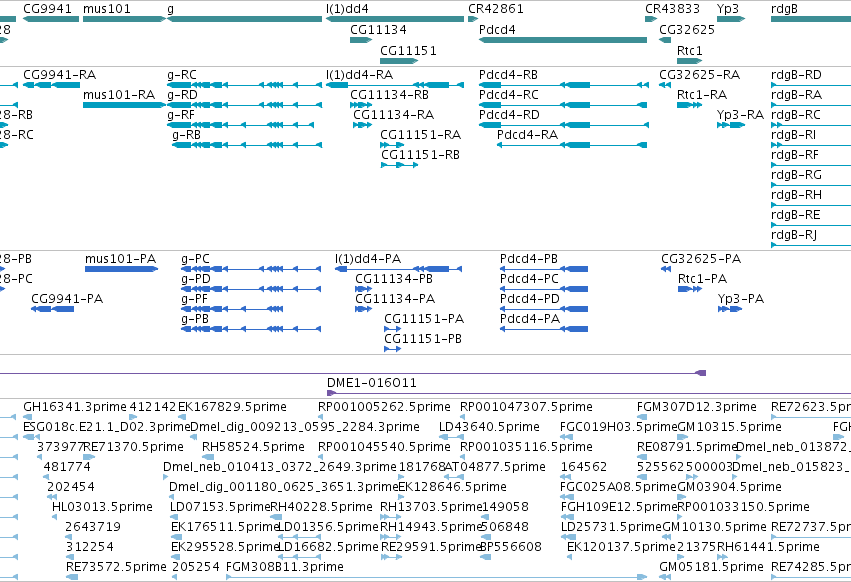The height and width of the screenshot is (582, 851).
Task: Select the Rtc1-RA transcript label
Action: click(x=702, y=94)
